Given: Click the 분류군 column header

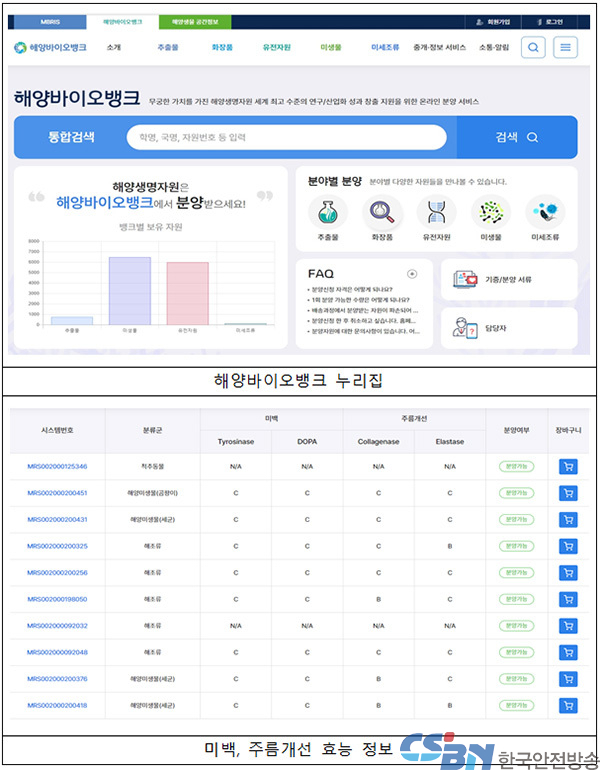Looking at the screenshot, I should tap(153, 431).
